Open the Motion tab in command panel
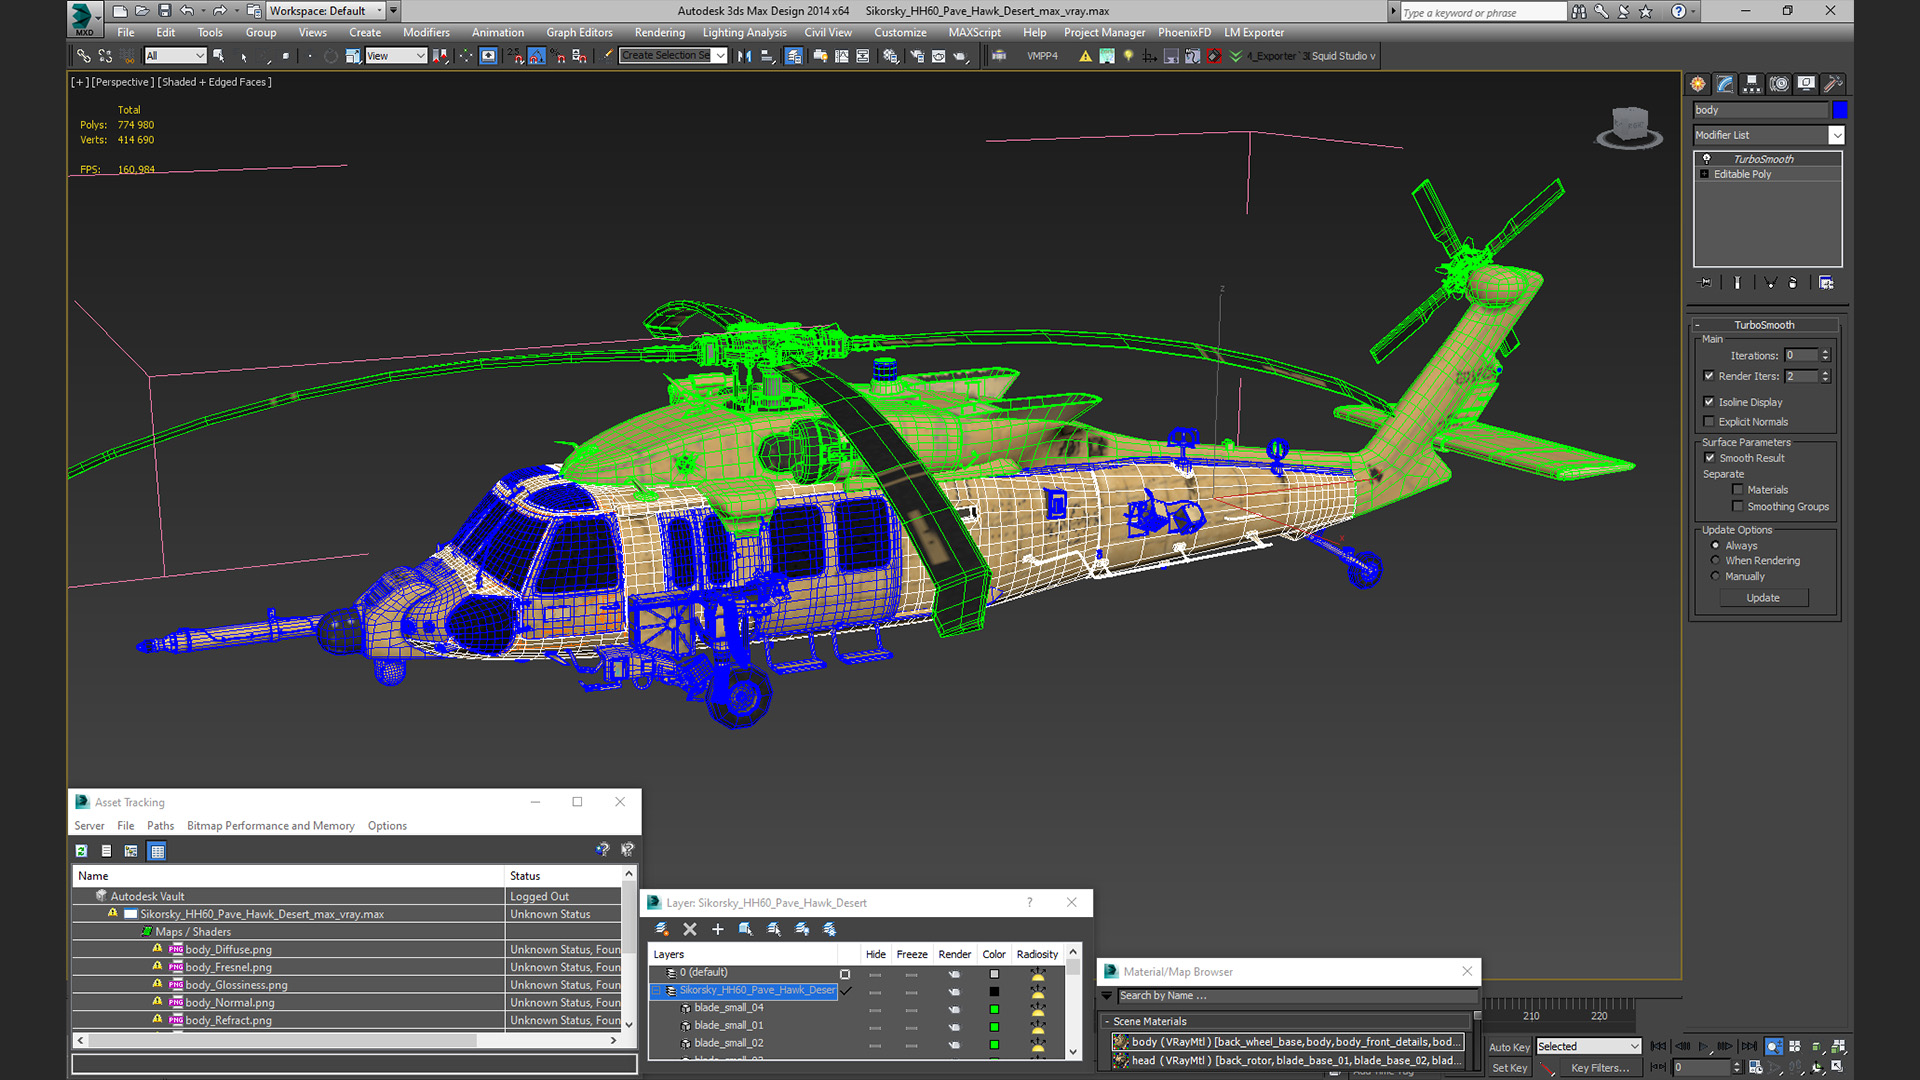This screenshot has width=1920, height=1080. pos(1779,84)
